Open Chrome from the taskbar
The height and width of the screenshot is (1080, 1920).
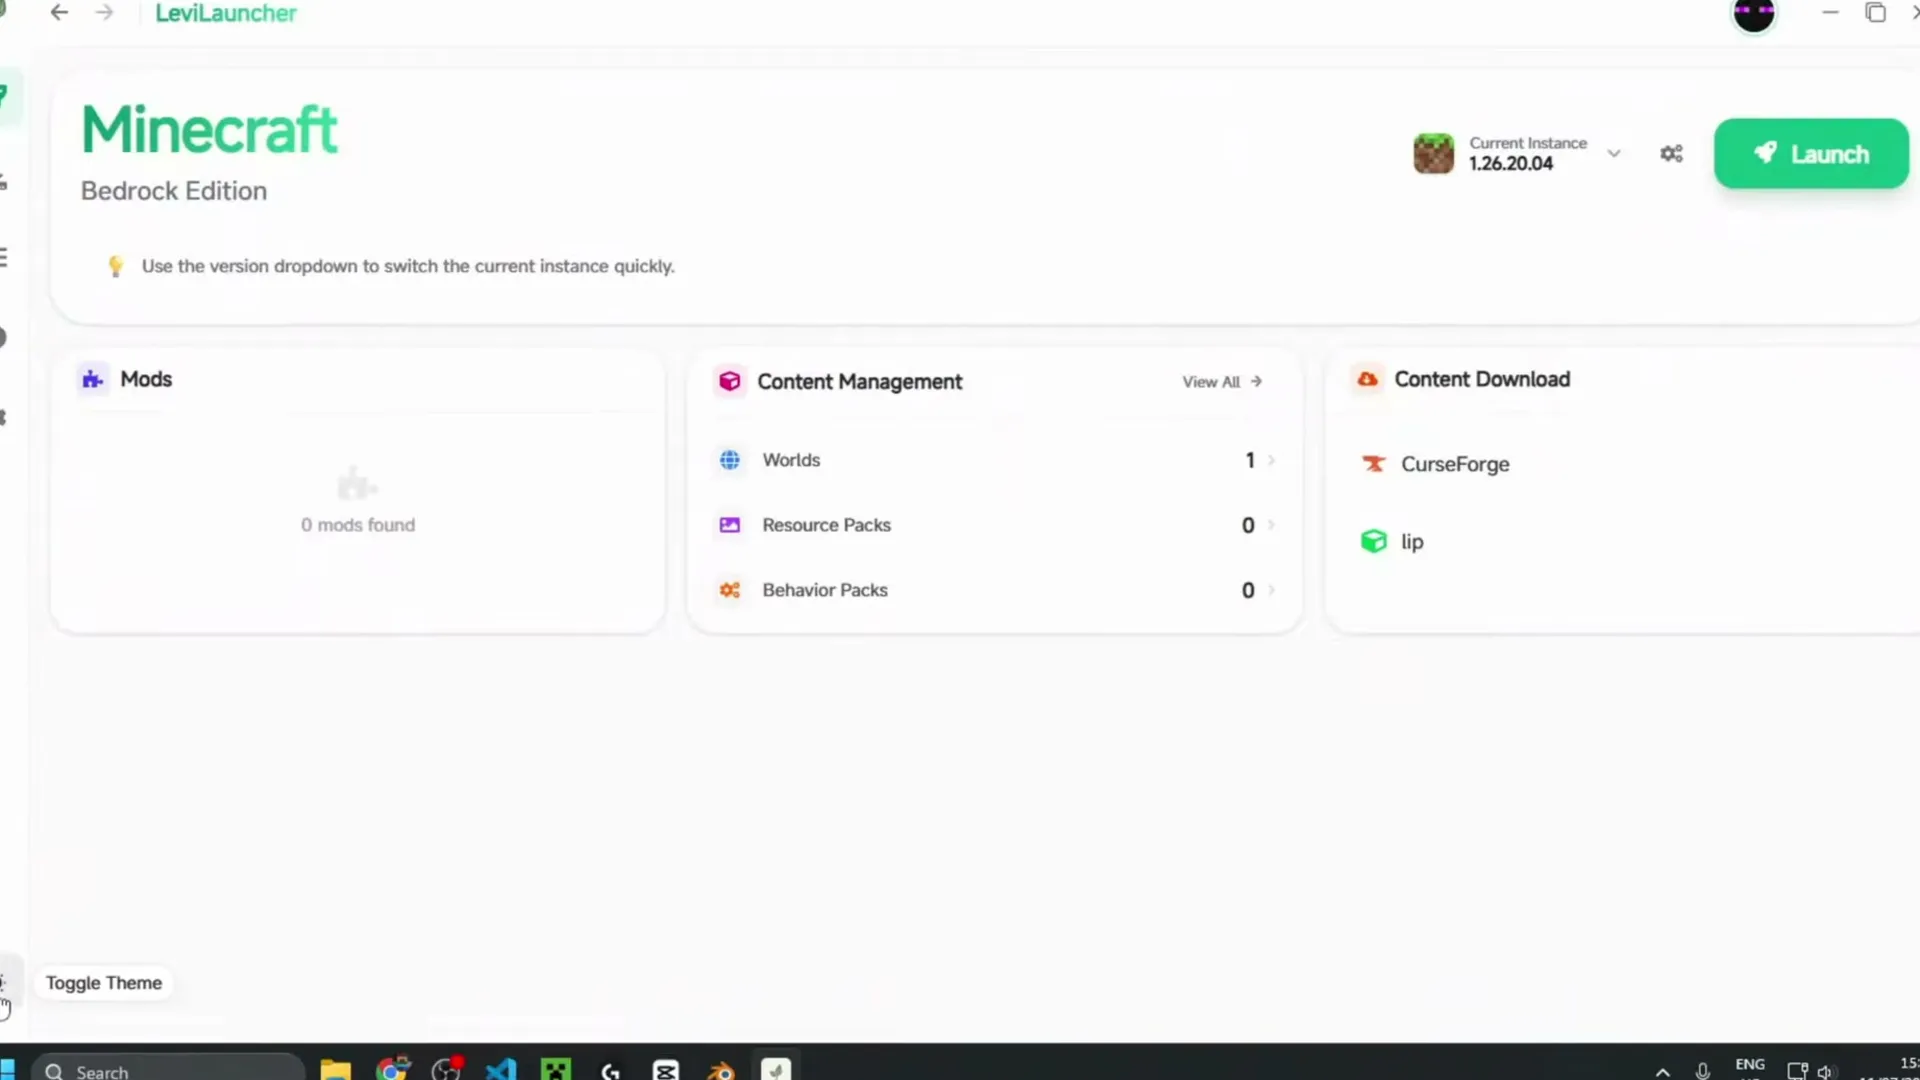(x=392, y=1070)
